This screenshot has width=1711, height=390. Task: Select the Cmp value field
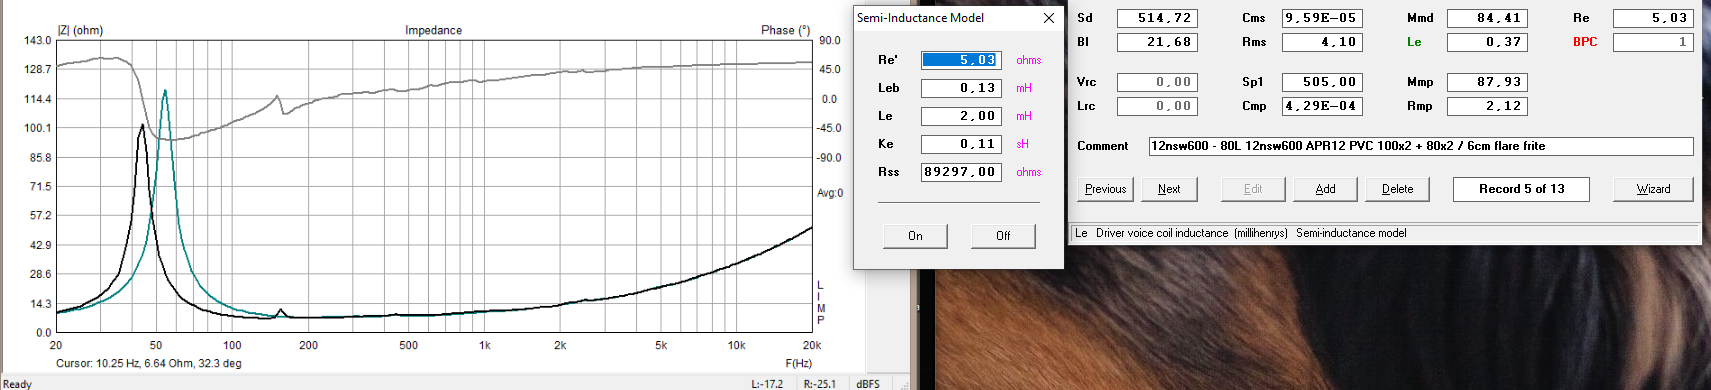pyautogui.click(x=1321, y=106)
